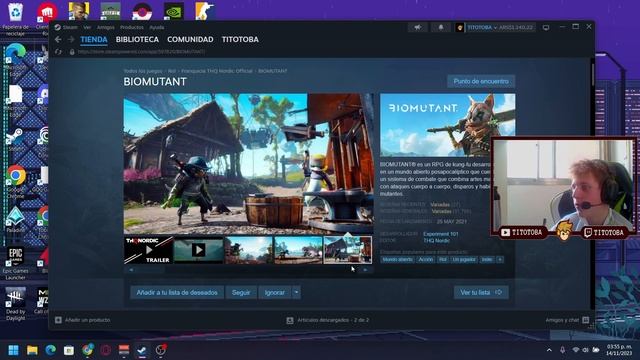The height and width of the screenshot is (360, 640).
Task: Open Epic Games Launcher desktop icon
Action: coord(16,263)
